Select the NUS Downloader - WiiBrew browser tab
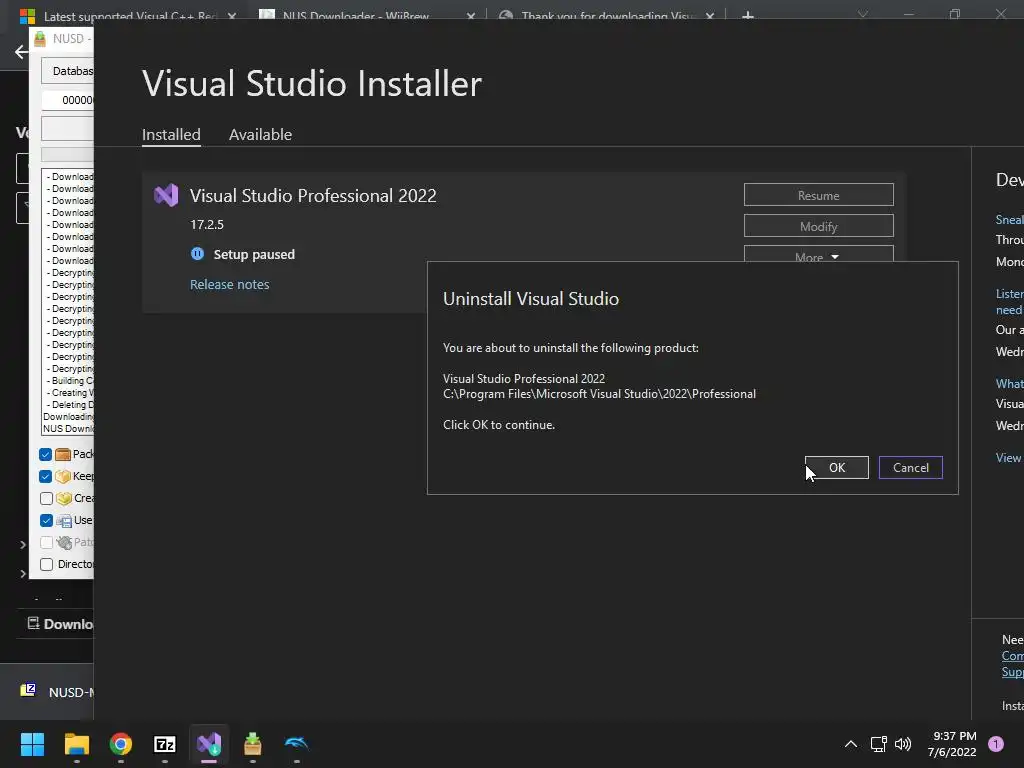This screenshot has height=768, width=1024. (x=356, y=15)
